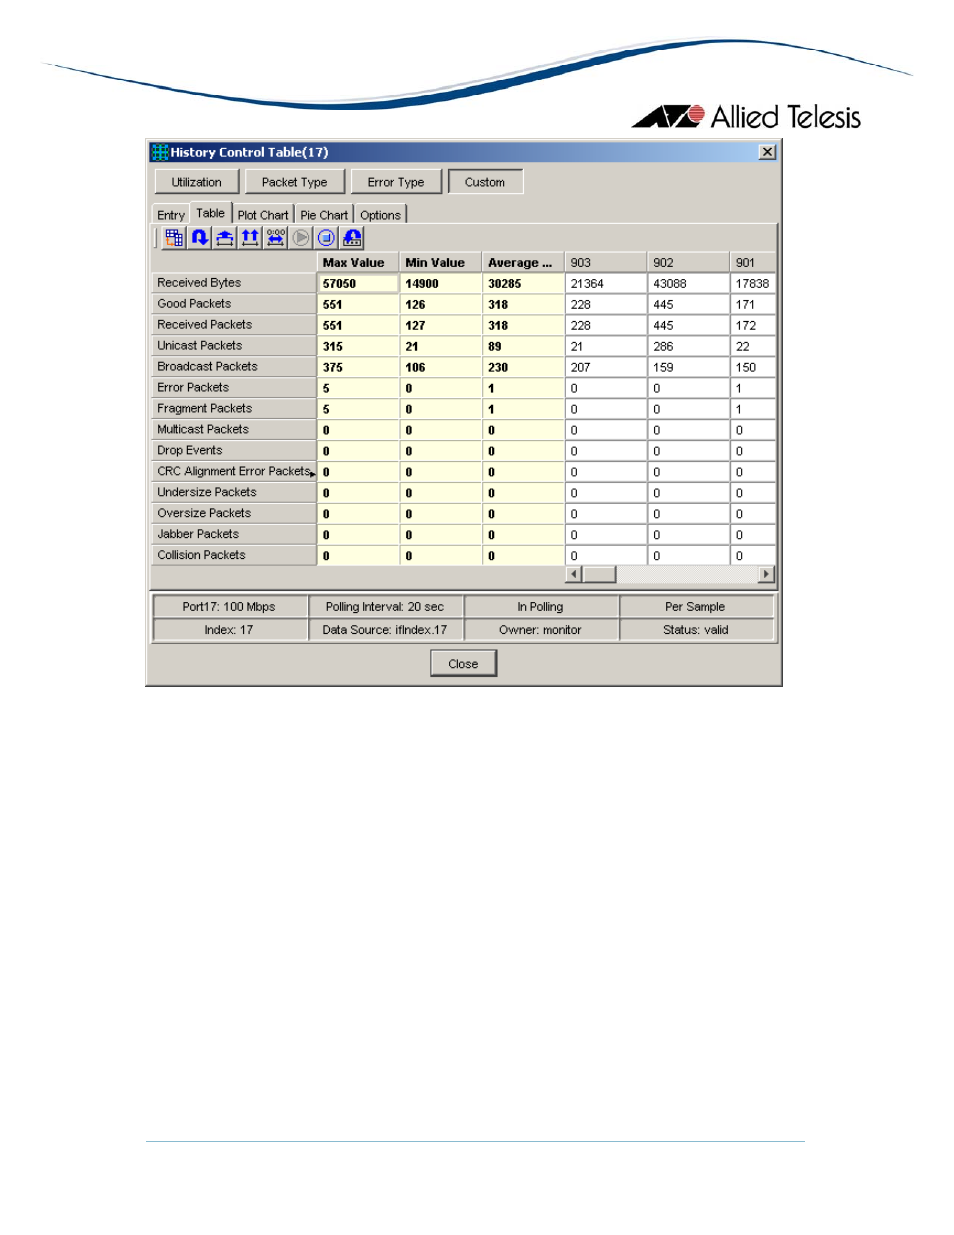The height and width of the screenshot is (1235, 954).
Task: Click the last toolbar icon with dotted base
Action: tap(352, 238)
